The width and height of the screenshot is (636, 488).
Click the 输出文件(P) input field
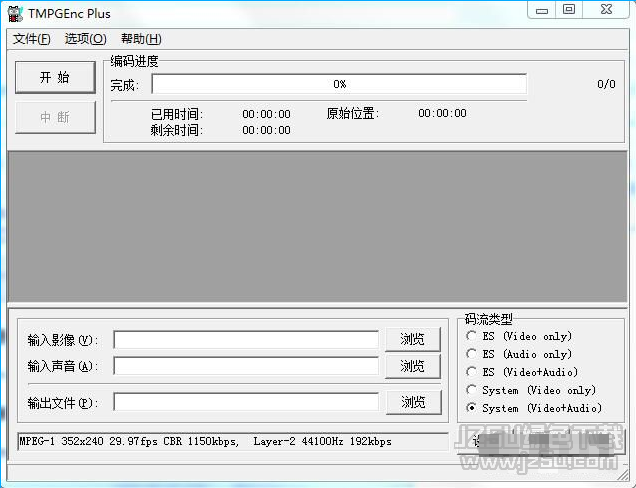(x=246, y=402)
